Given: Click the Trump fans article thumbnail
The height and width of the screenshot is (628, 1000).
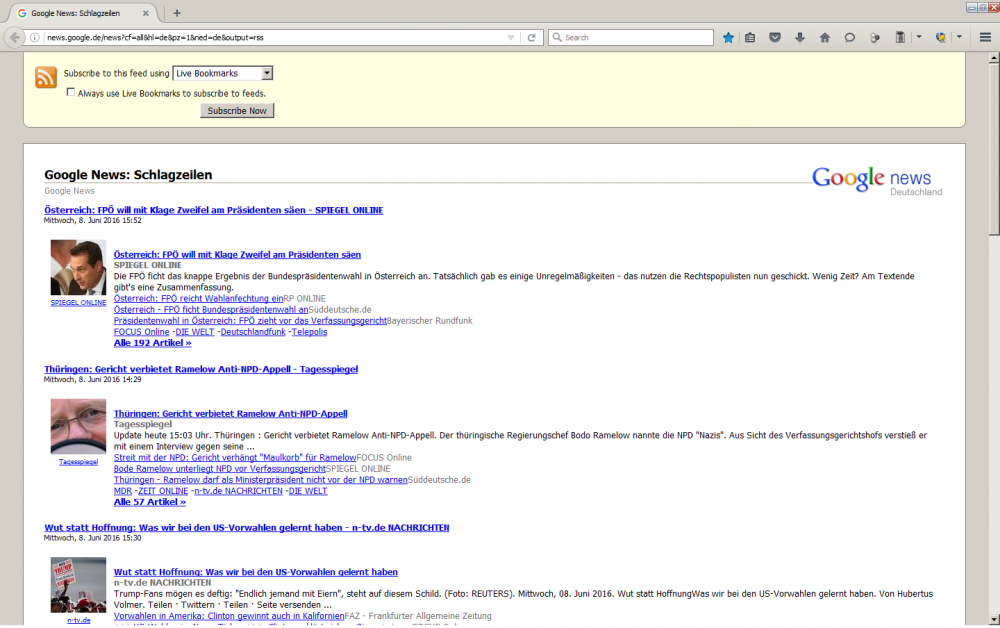Looking at the screenshot, I should click(78, 585).
